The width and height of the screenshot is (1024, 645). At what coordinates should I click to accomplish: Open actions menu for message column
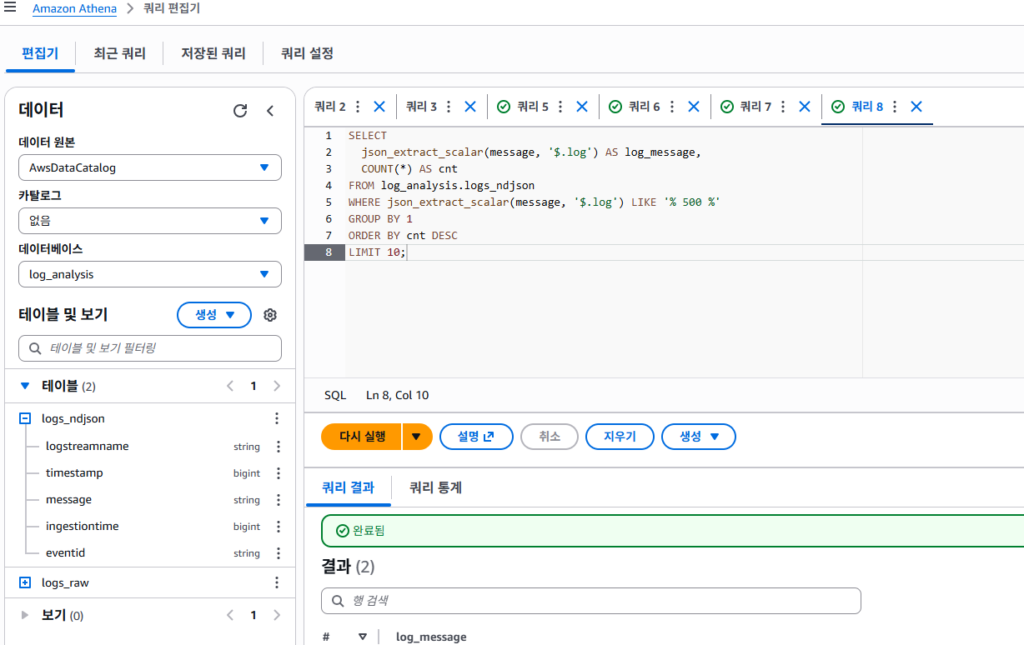pyautogui.click(x=278, y=500)
